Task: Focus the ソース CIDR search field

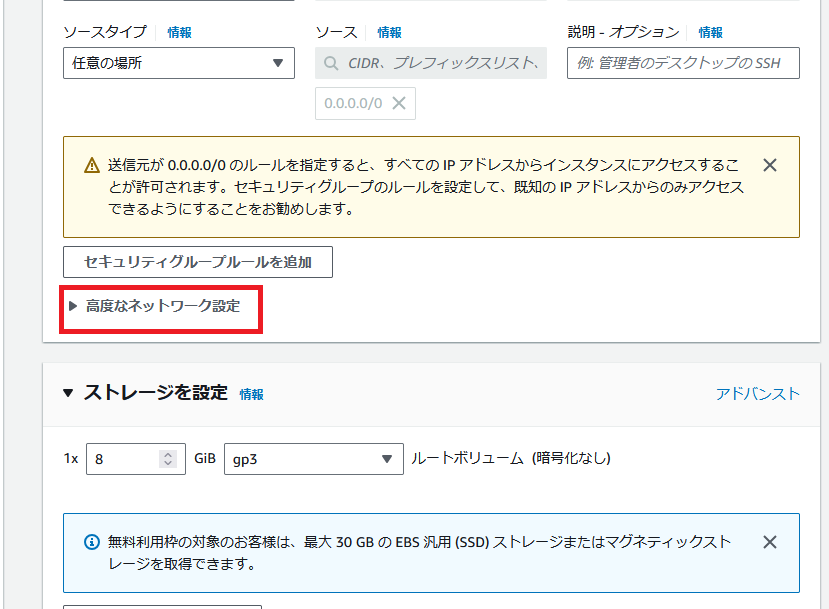Action: [431, 63]
